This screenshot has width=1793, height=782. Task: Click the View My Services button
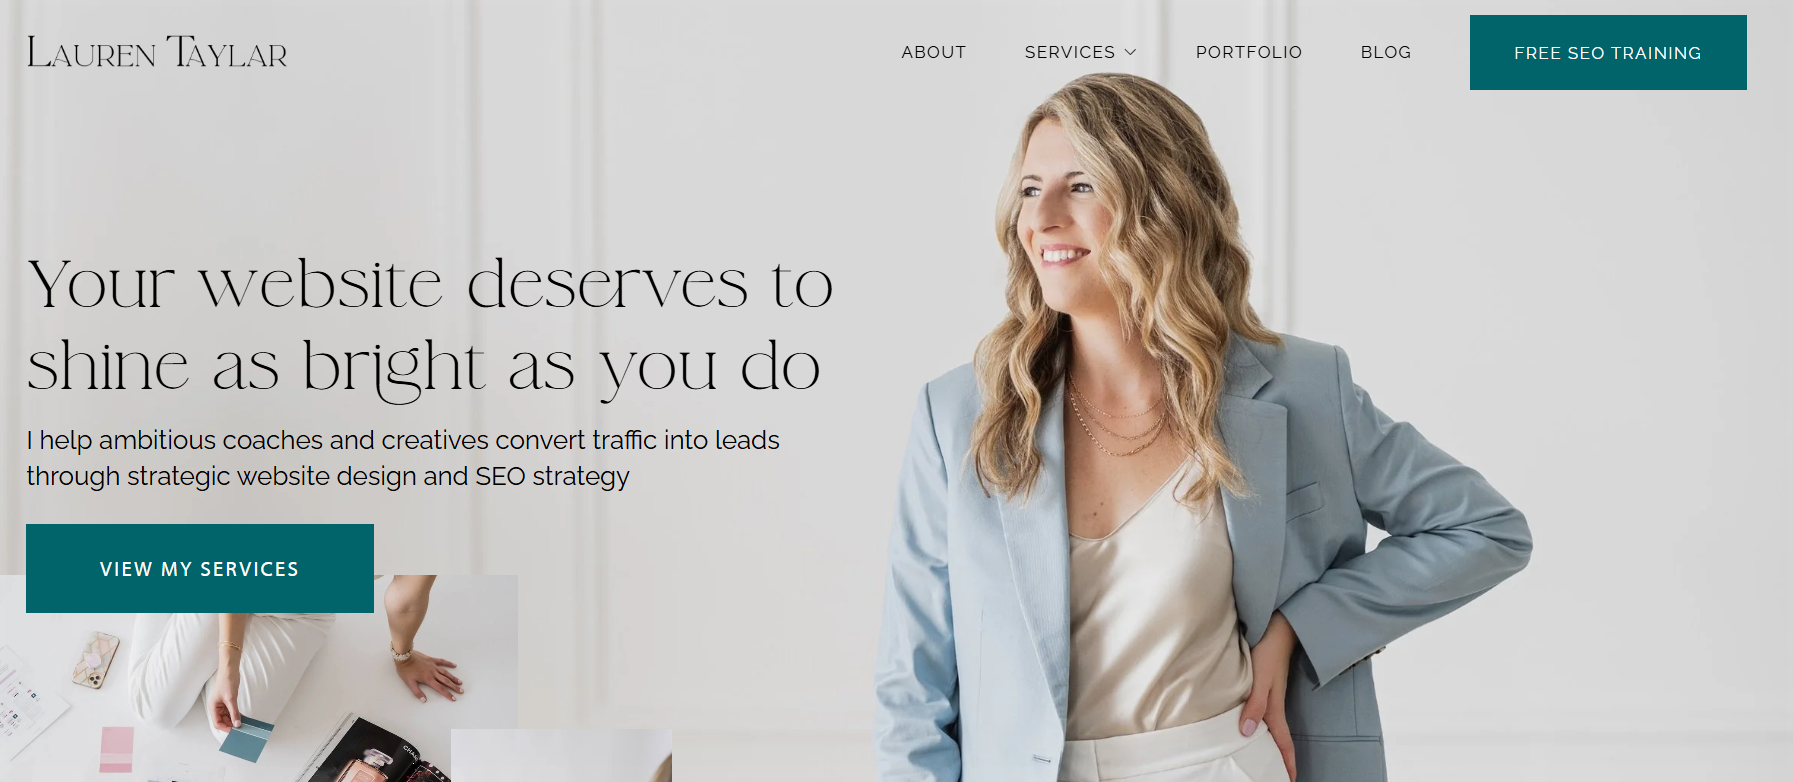tap(200, 568)
